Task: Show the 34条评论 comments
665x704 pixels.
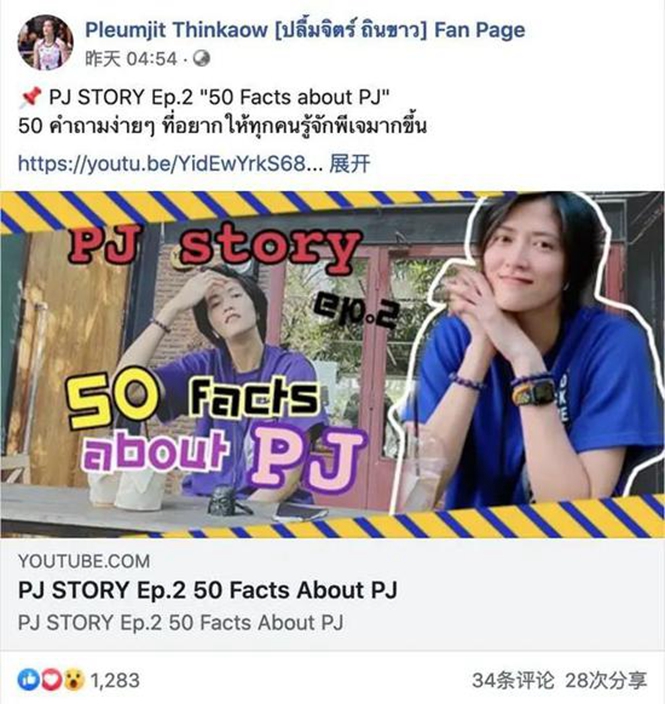Action: 513,680
